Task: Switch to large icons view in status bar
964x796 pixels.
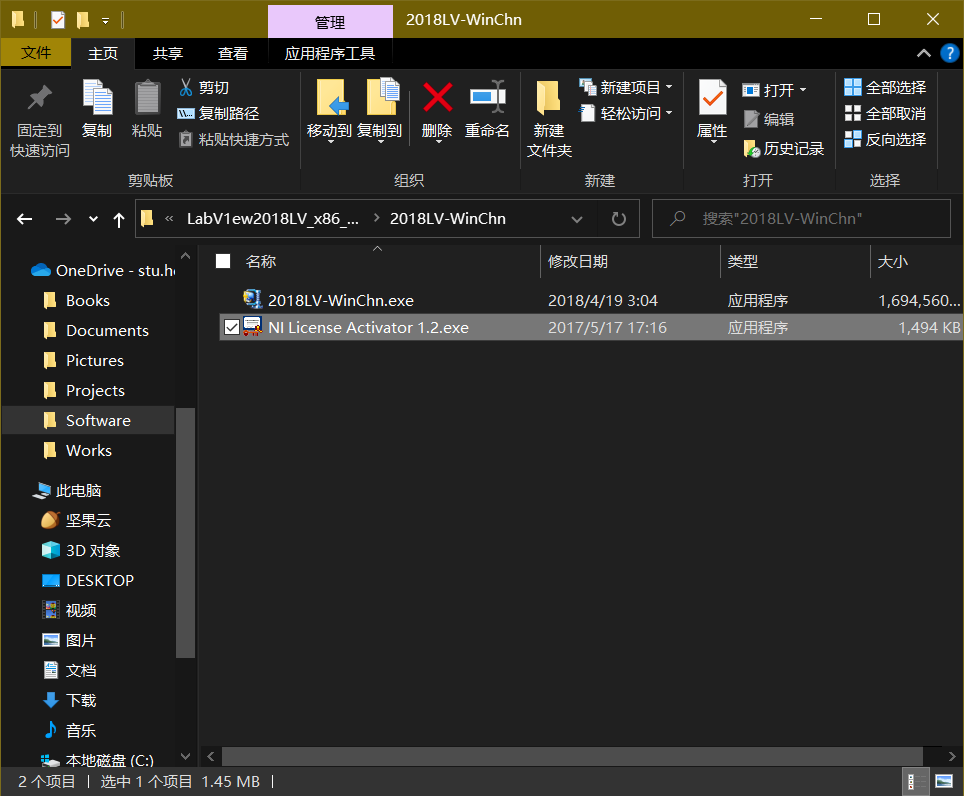Action: tap(944, 782)
